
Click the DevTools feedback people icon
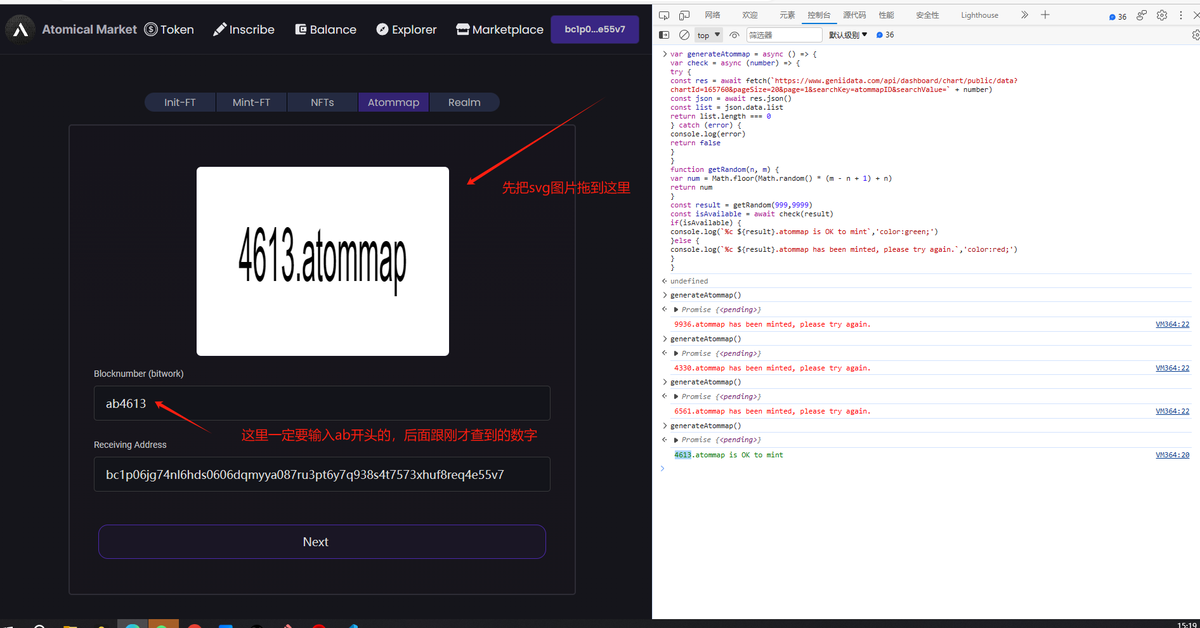1142,15
